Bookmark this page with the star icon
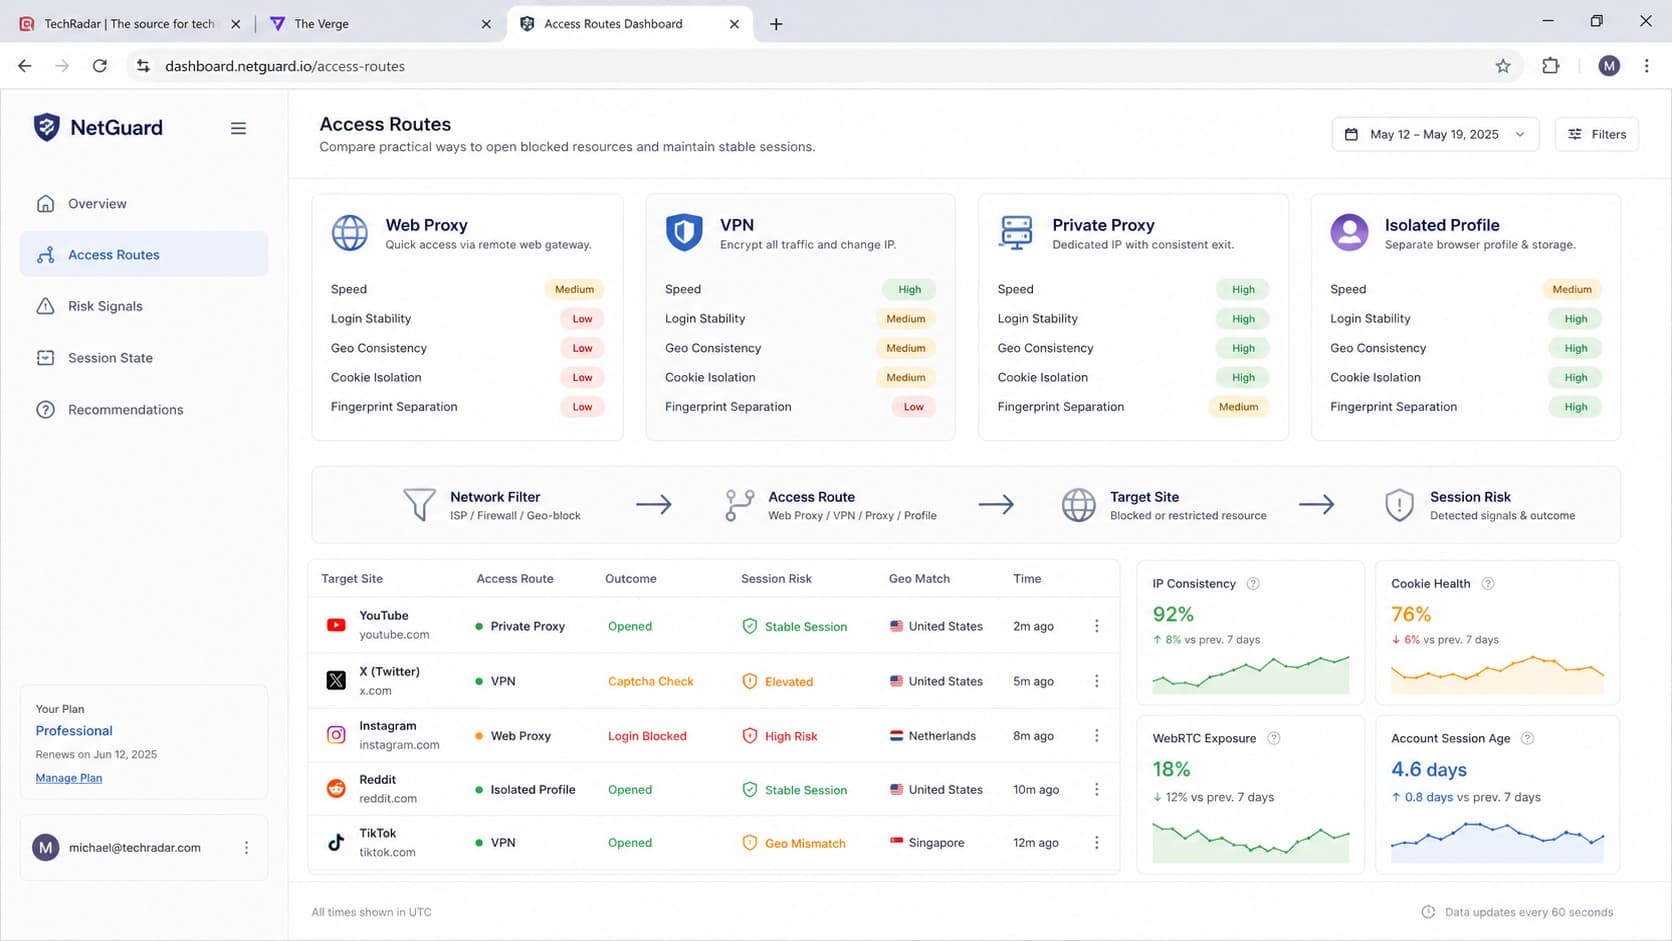This screenshot has width=1672, height=941. tap(1502, 66)
